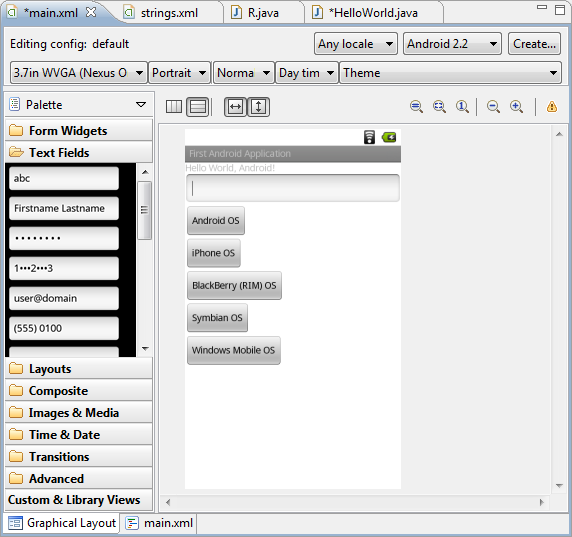Click the canvas vertical scrollbar up arrow
This screenshot has height=537, width=572.
[559, 134]
